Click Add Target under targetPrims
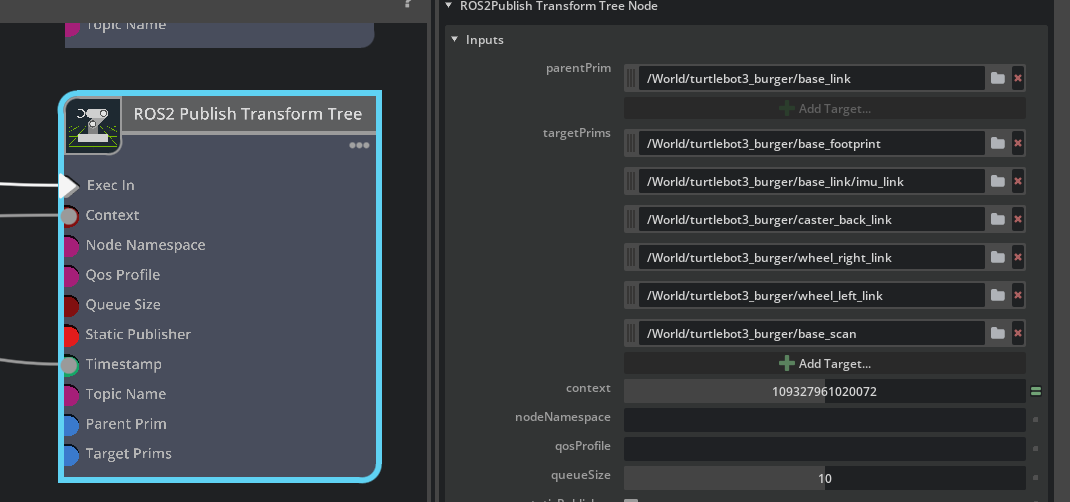Viewport: 1070px width, 502px height. tap(824, 364)
